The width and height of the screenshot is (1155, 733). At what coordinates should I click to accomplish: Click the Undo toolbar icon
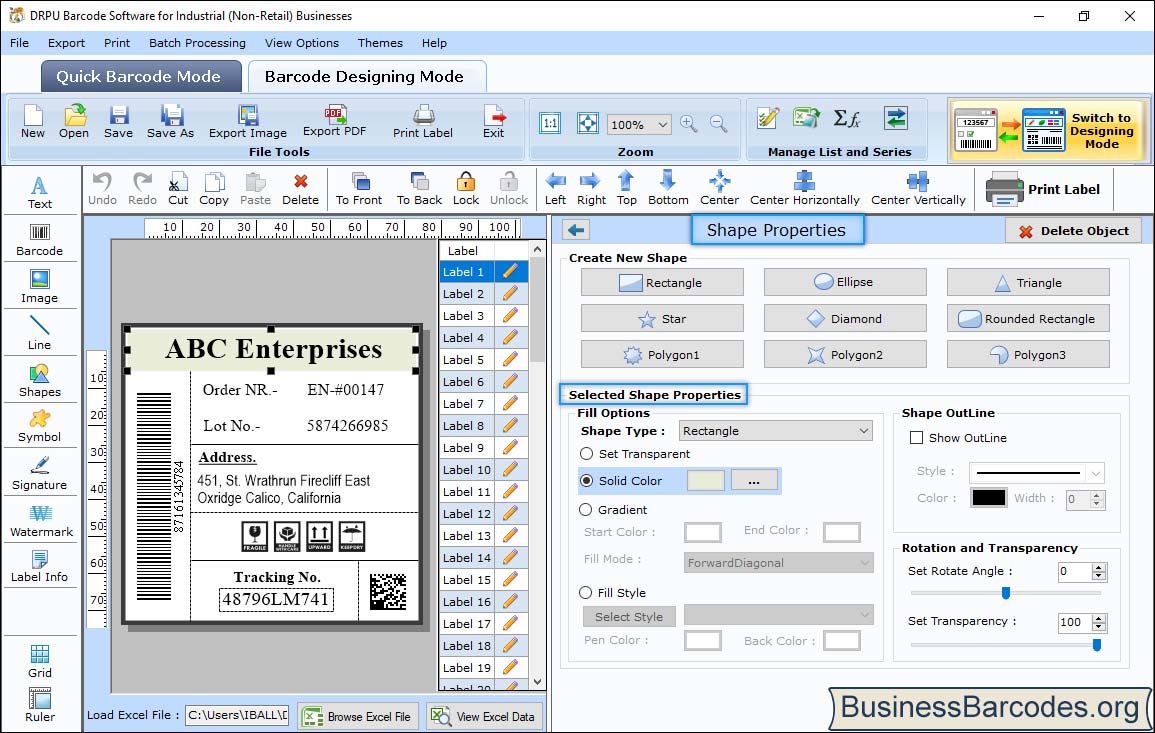click(x=102, y=189)
